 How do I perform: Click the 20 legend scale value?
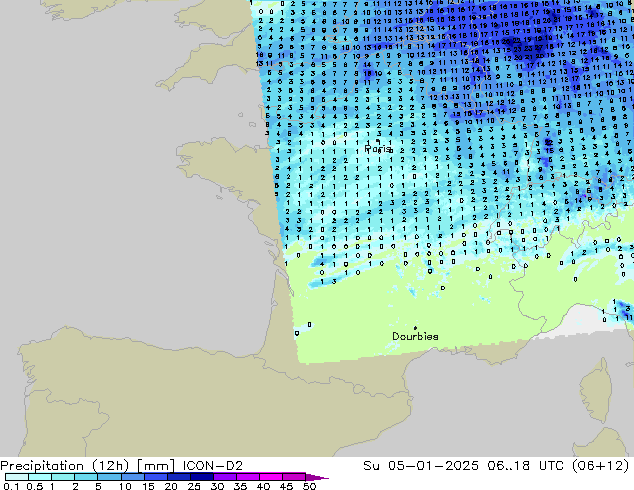pos(171,486)
